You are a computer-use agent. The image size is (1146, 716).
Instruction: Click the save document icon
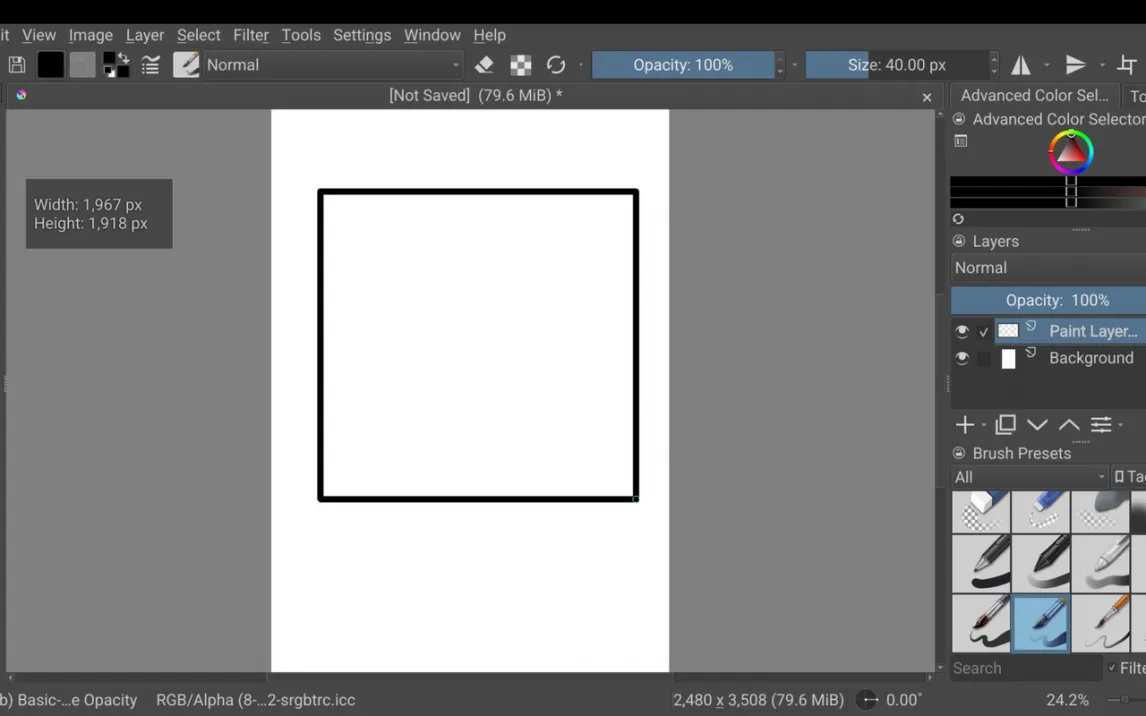click(x=17, y=65)
